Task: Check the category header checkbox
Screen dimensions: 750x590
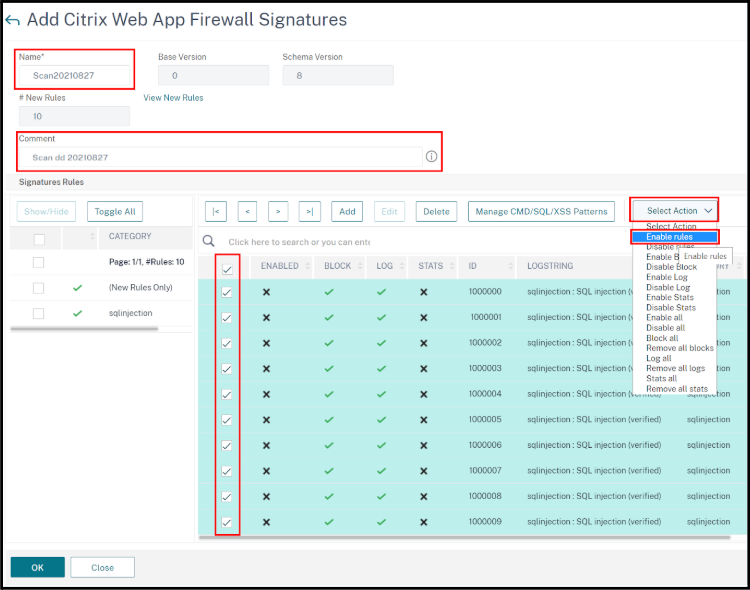Action: [x=39, y=239]
